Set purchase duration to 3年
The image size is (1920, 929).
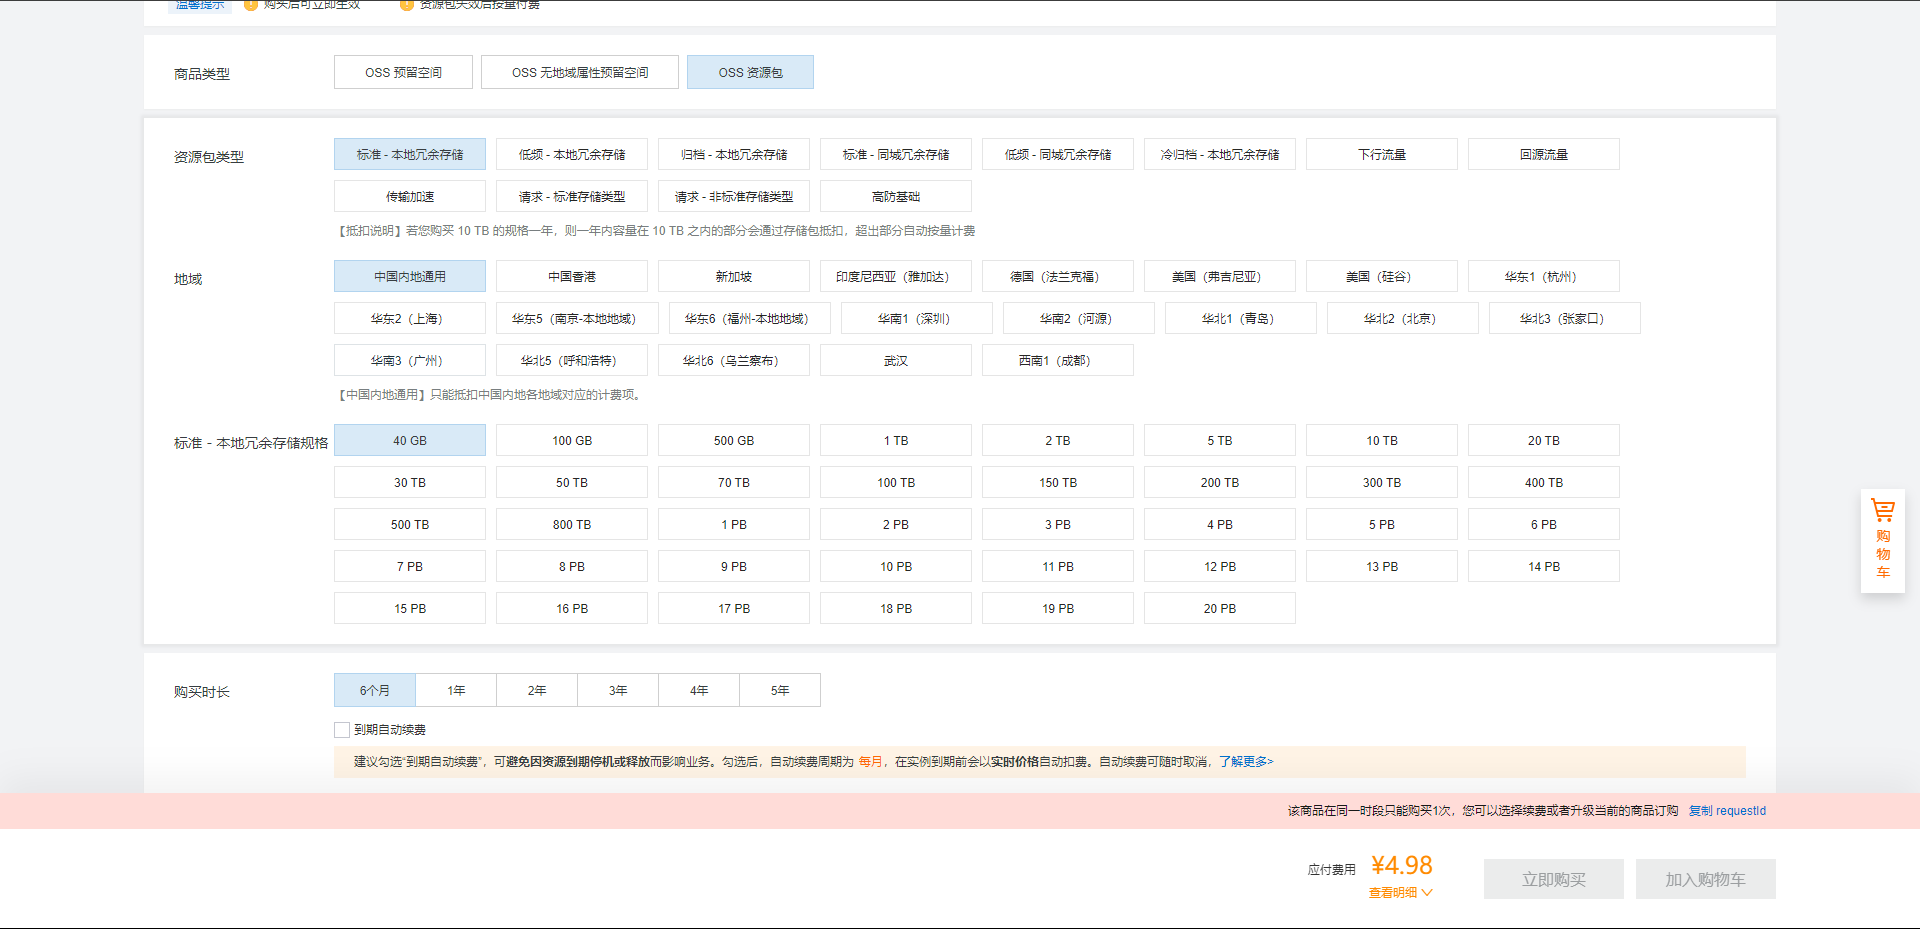[x=618, y=690]
